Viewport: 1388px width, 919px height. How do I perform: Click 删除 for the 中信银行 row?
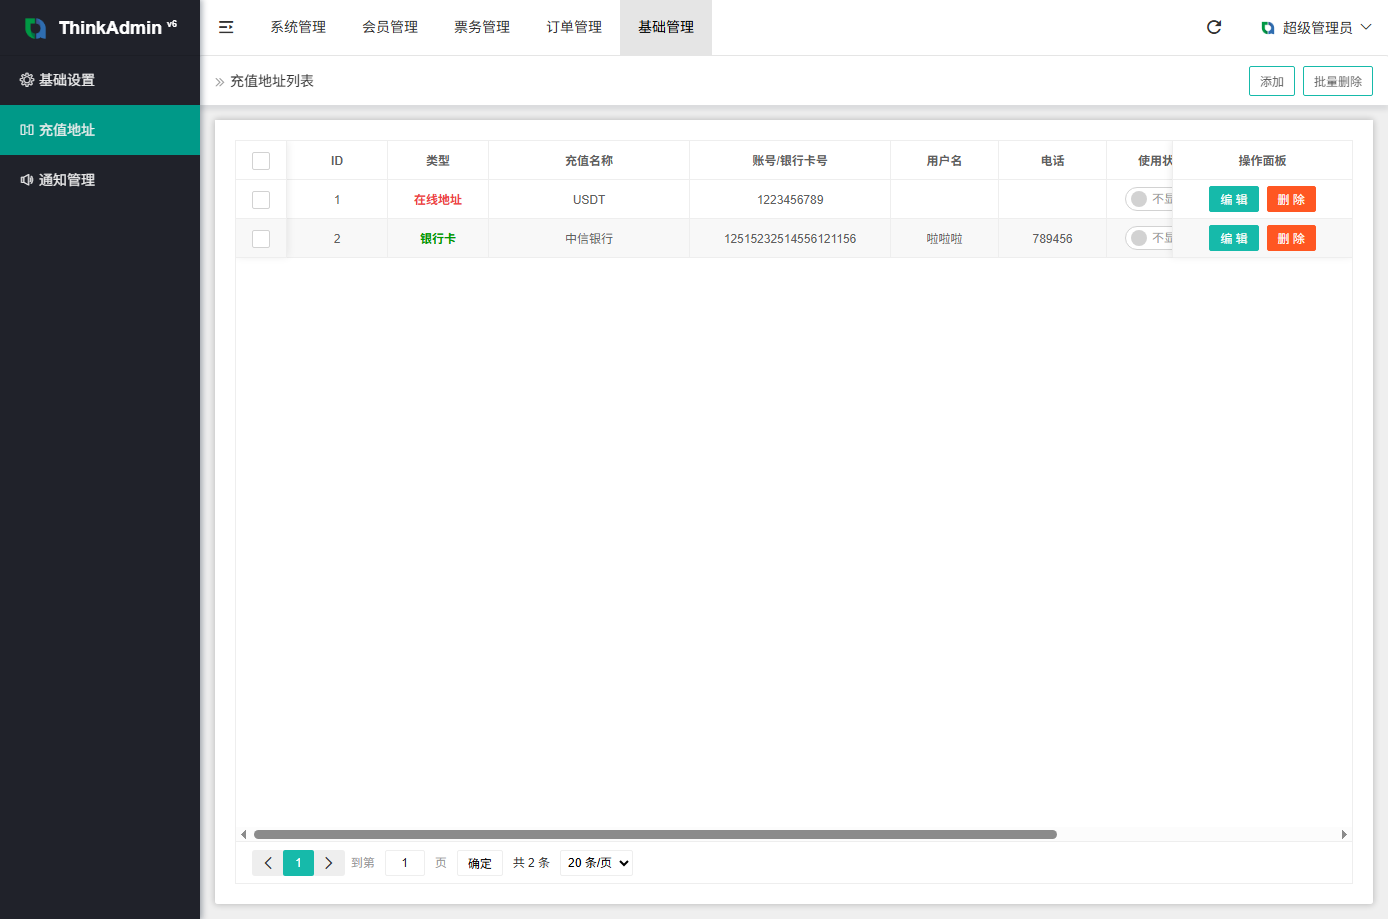(x=1291, y=238)
